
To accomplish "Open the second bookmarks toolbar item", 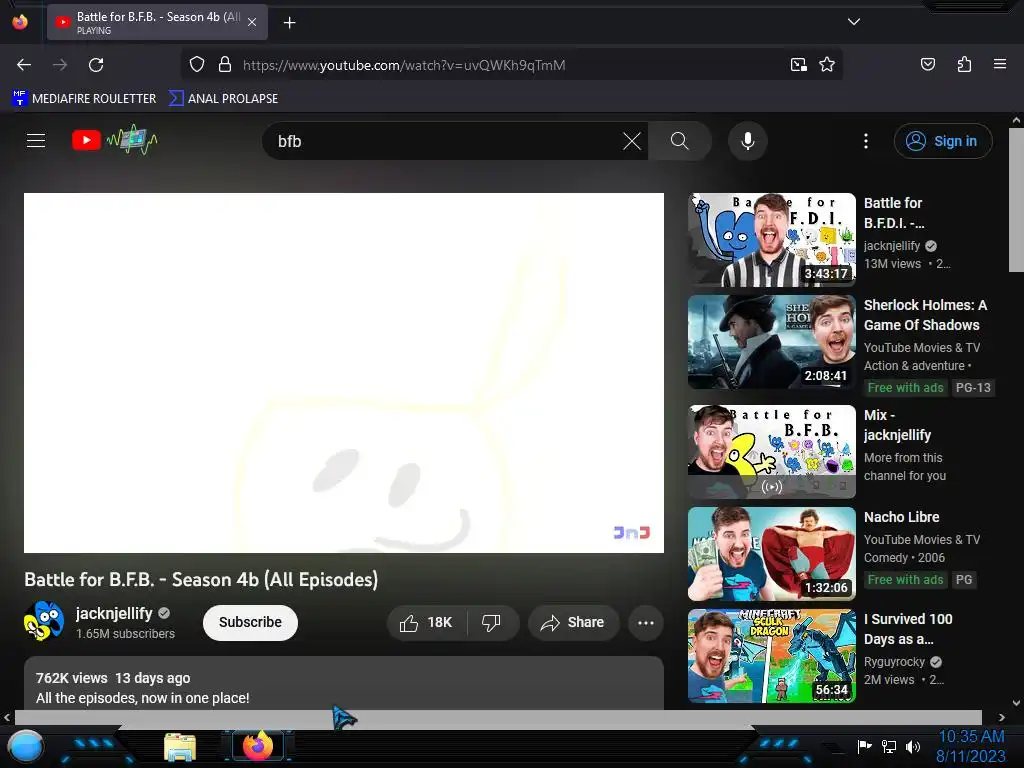I will [x=223, y=99].
